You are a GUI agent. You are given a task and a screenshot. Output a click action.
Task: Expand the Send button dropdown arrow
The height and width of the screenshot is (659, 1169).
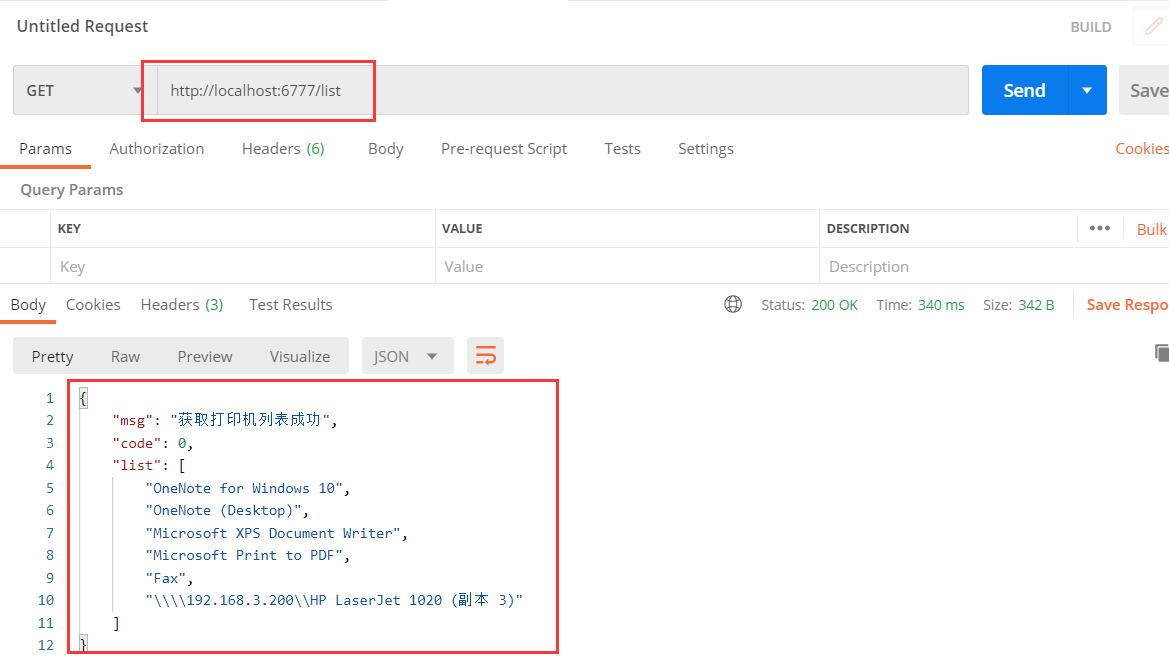pyautogui.click(x=1086, y=89)
